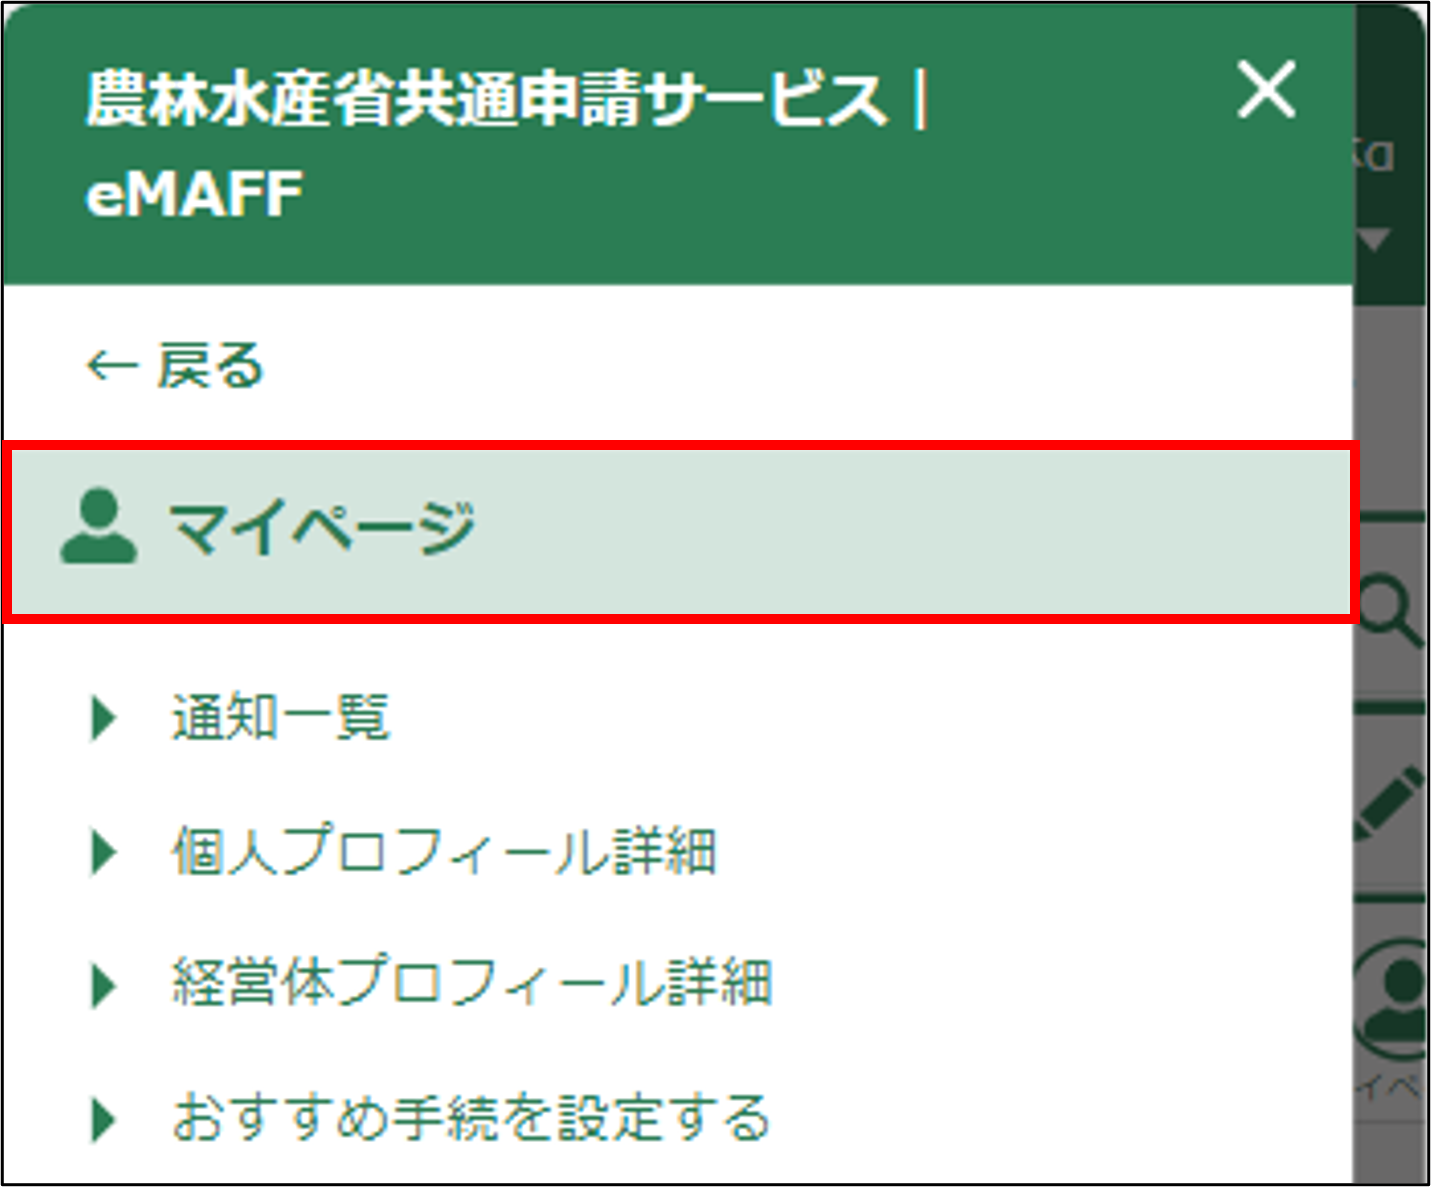Click the triangle beside 経営体プロフィール詳細
The width and height of the screenshot is (1431, 1187).
[103, 984]
